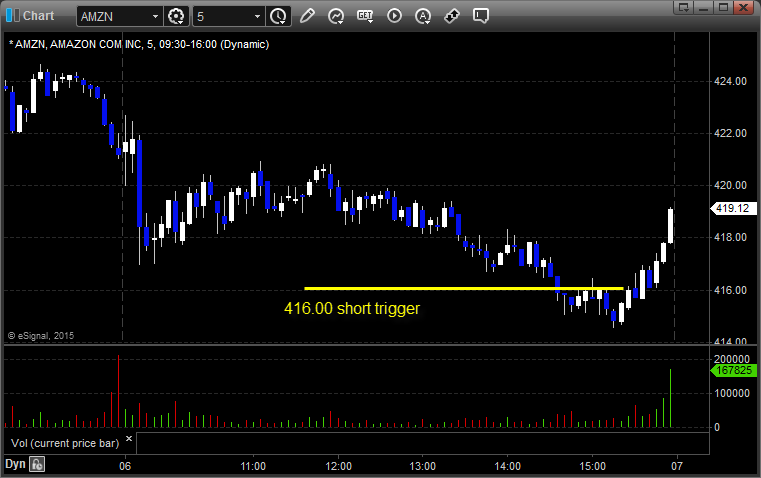
Task: Click the 06 date axis label
Action: point(125,466)
